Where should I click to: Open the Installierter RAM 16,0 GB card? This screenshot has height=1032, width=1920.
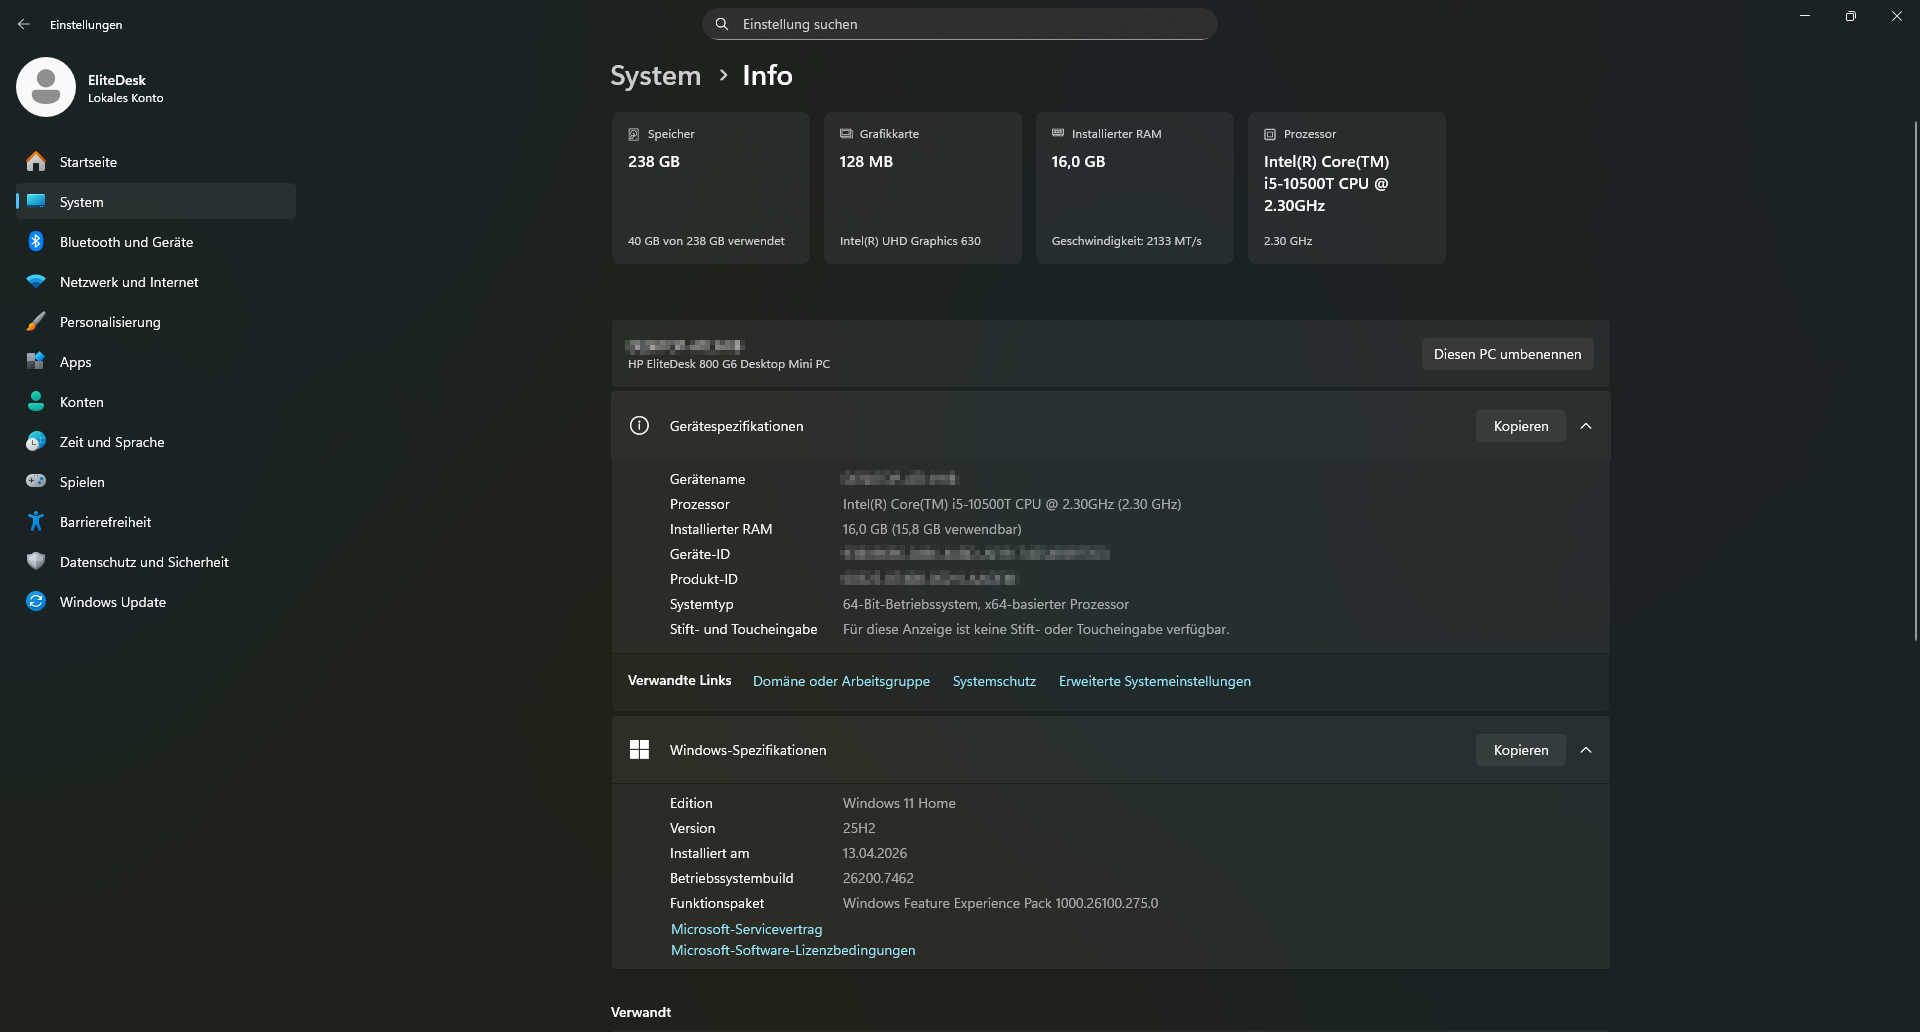[1134, 188]
